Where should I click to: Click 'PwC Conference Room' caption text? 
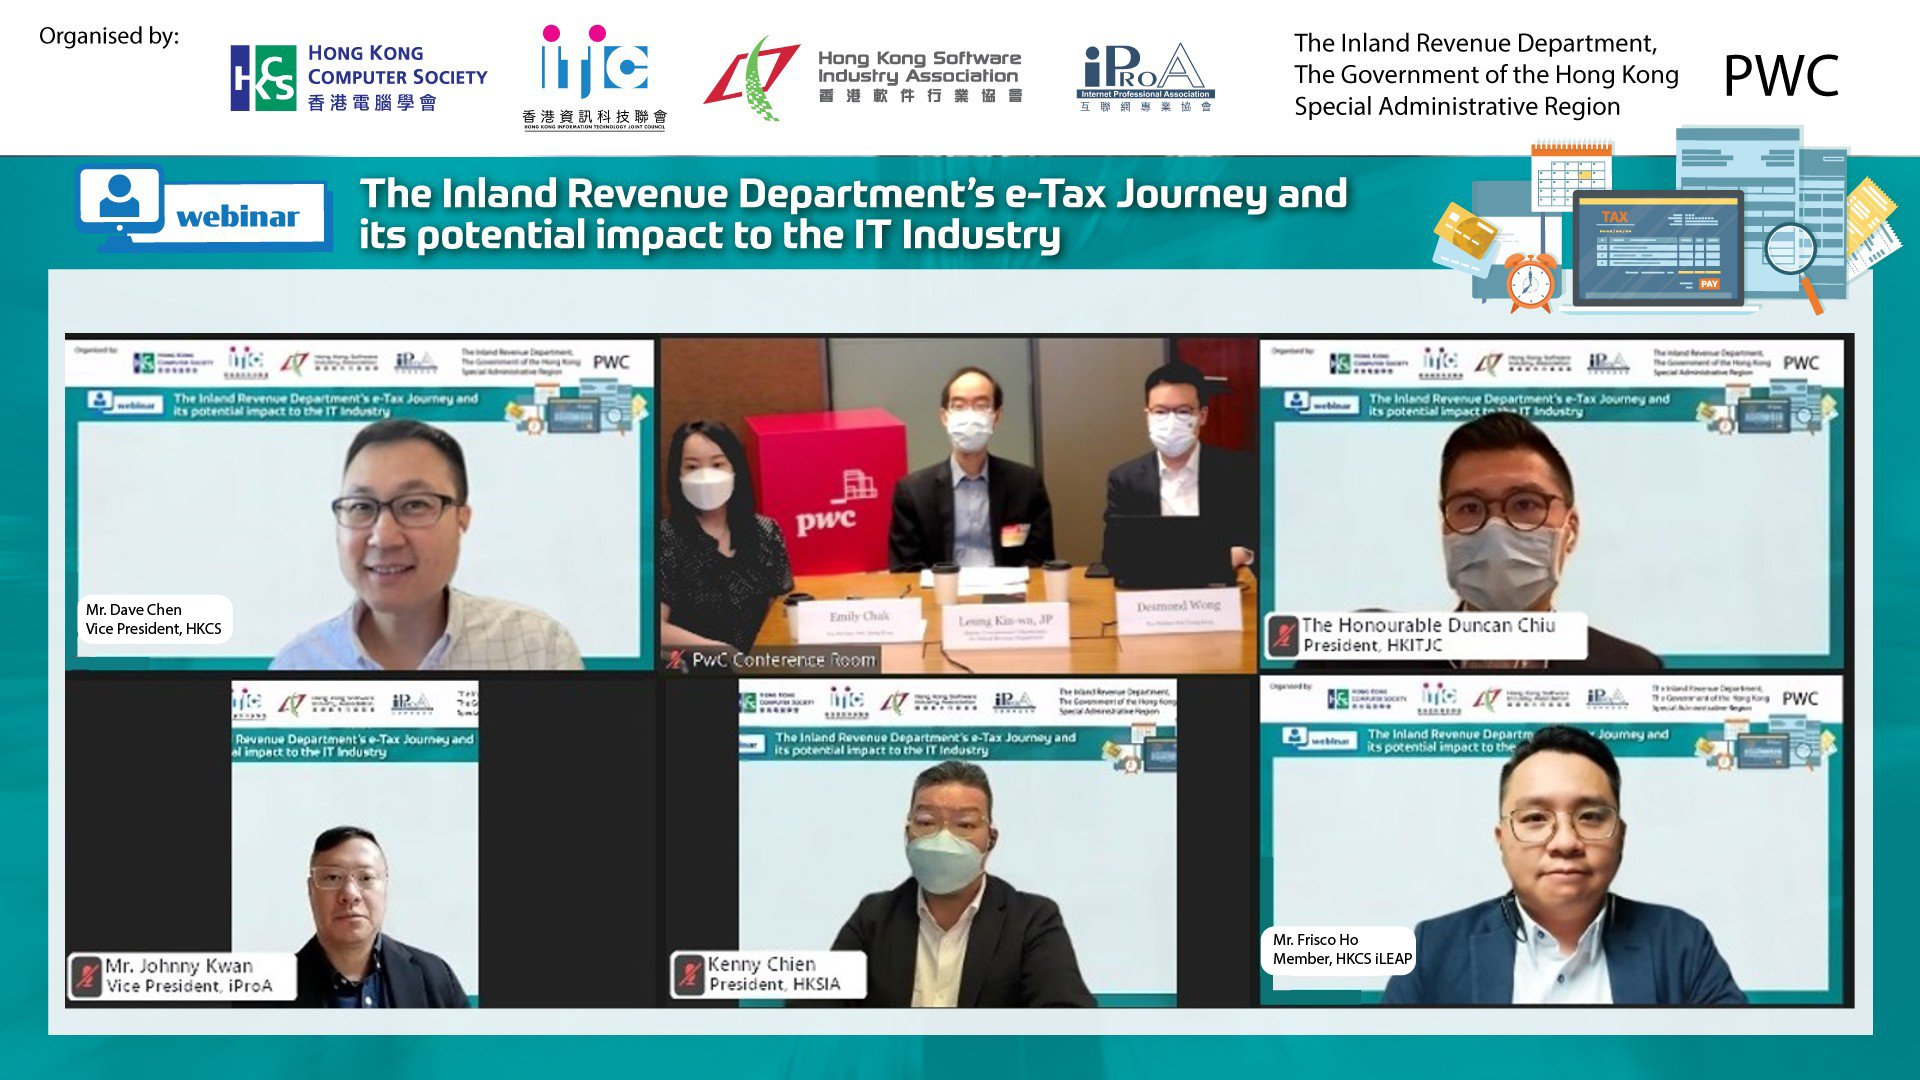coord(784,660)
